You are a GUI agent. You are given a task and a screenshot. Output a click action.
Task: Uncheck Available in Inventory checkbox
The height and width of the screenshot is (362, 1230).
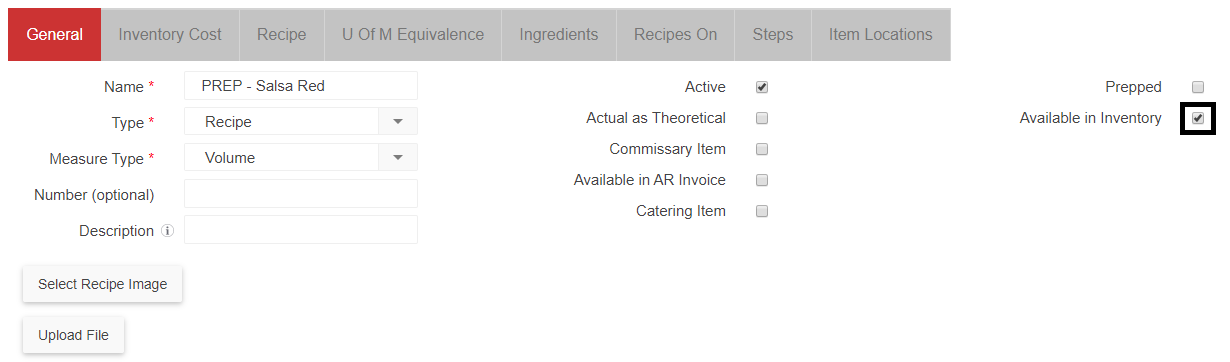(1198, 118)
